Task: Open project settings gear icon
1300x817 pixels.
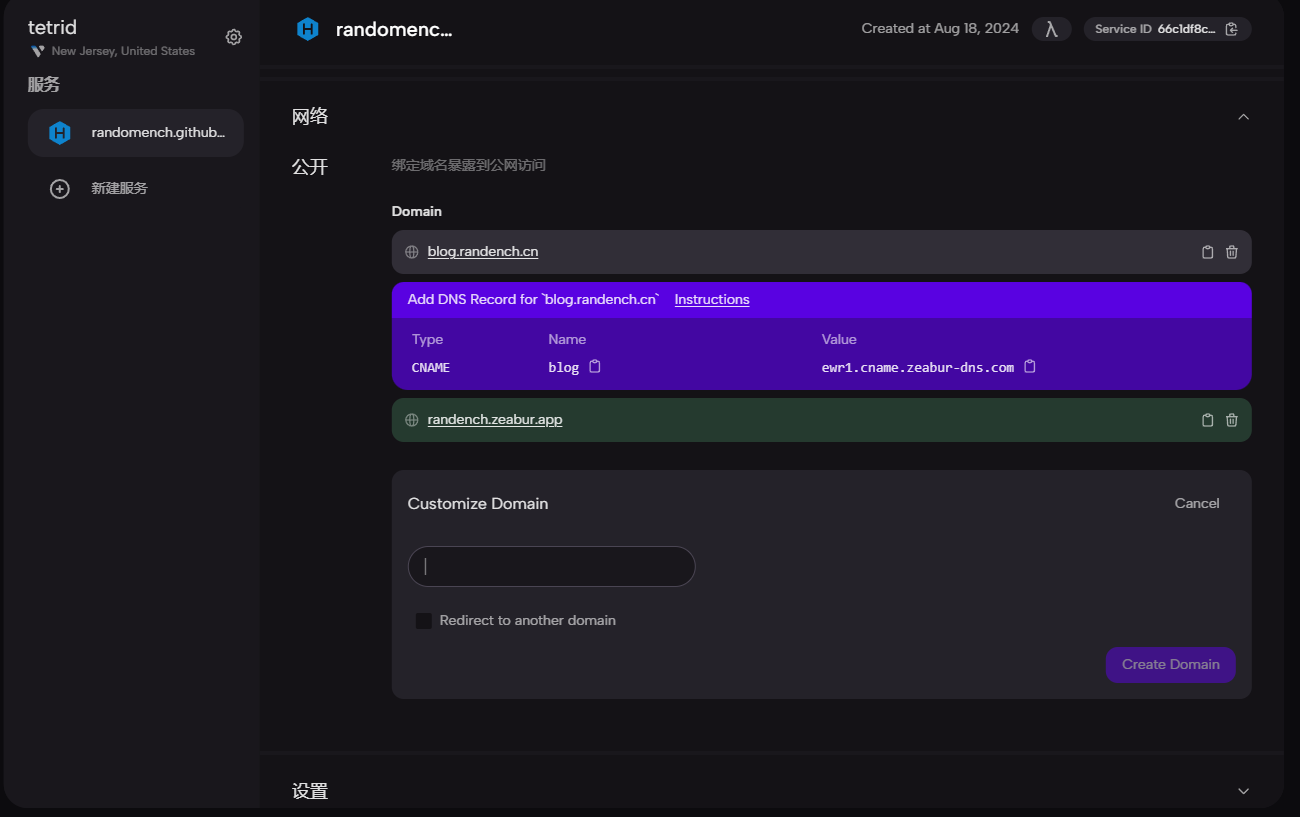Action: [x=234, y=37]
